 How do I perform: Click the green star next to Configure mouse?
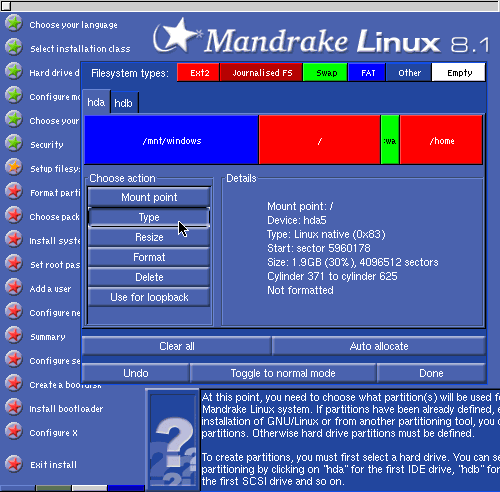coord(14,95)
